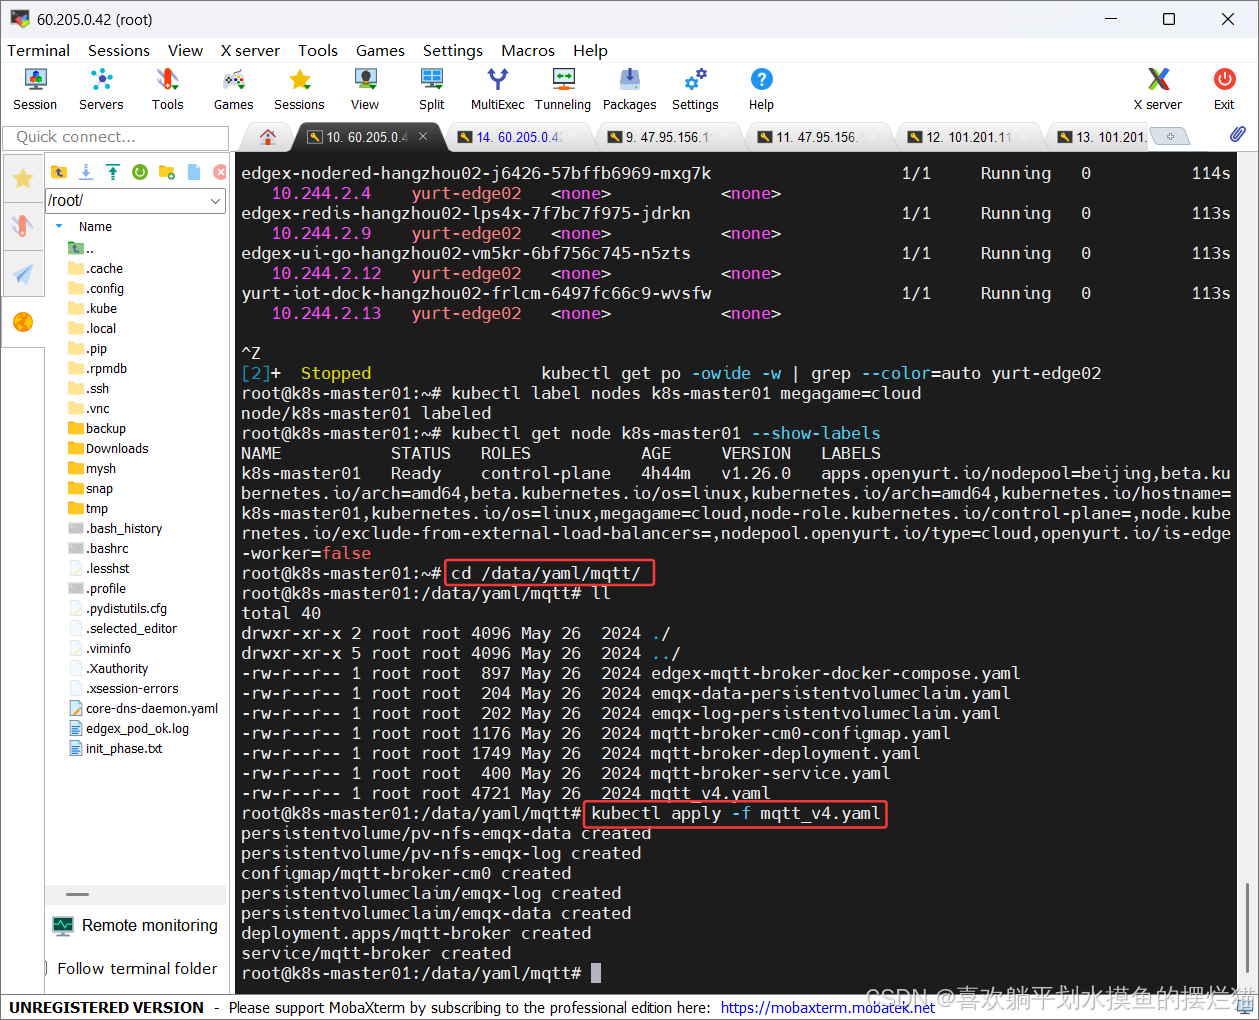
Task: Go to parent folder in SFTP toolbar
Action: 59,172
